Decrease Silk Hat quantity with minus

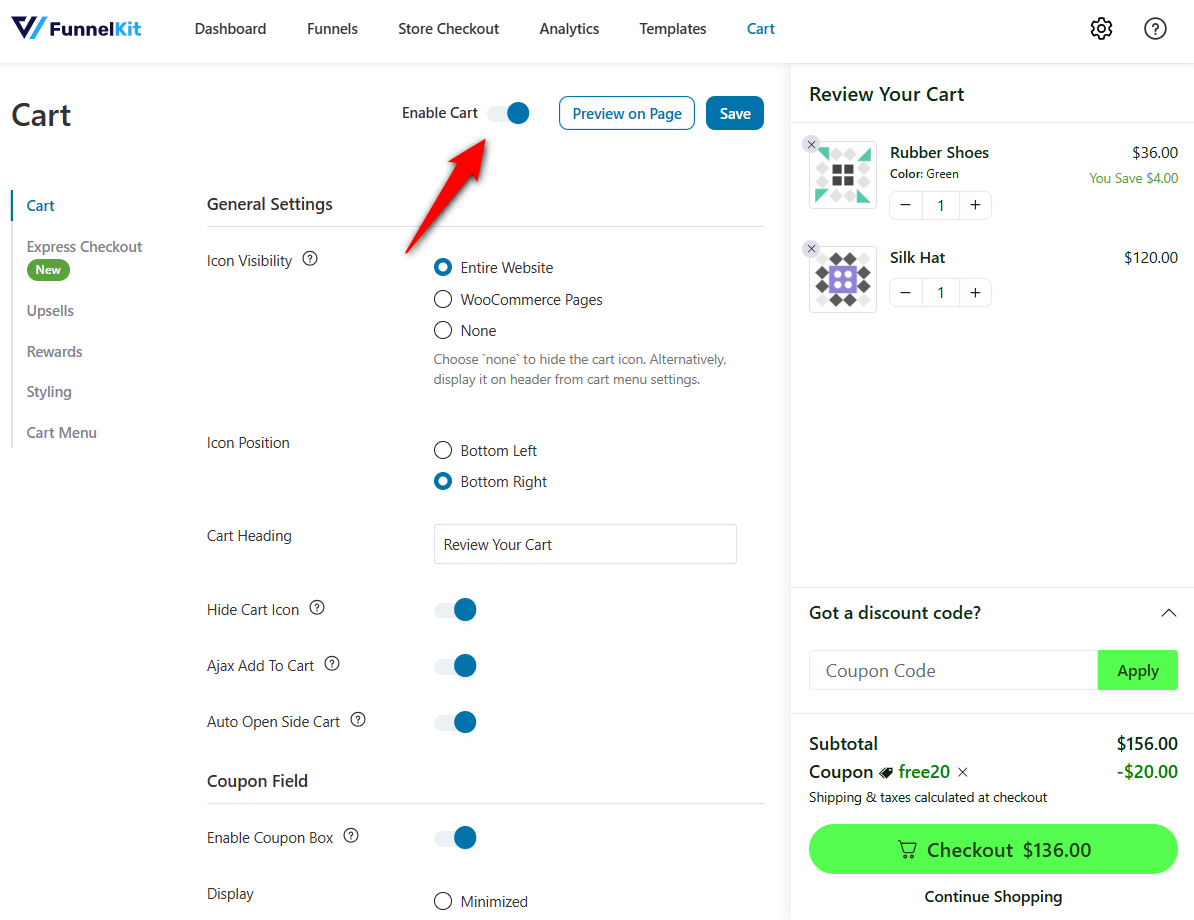tap(906, 293)
